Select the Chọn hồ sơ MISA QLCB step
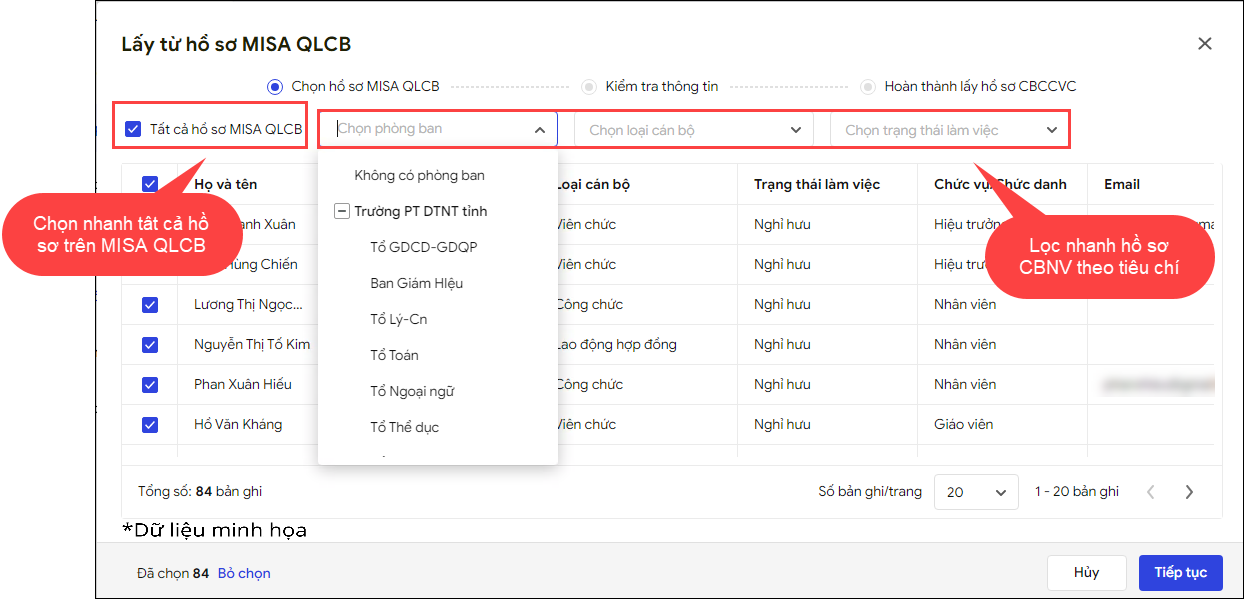1244x599 pixels. pyautogui.click(x=274, y=87)
